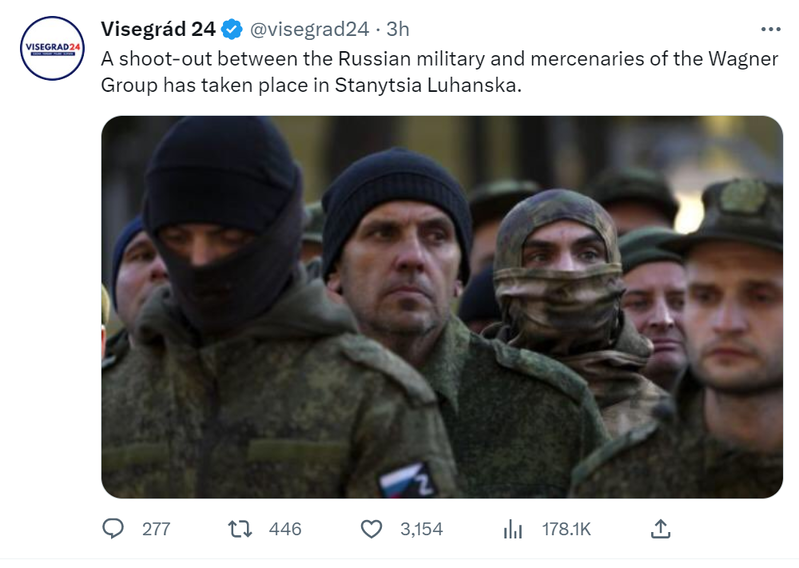Open the 3h timestamp link
The height and width of the screenshot is (568, 799).
tap(397, 30)
